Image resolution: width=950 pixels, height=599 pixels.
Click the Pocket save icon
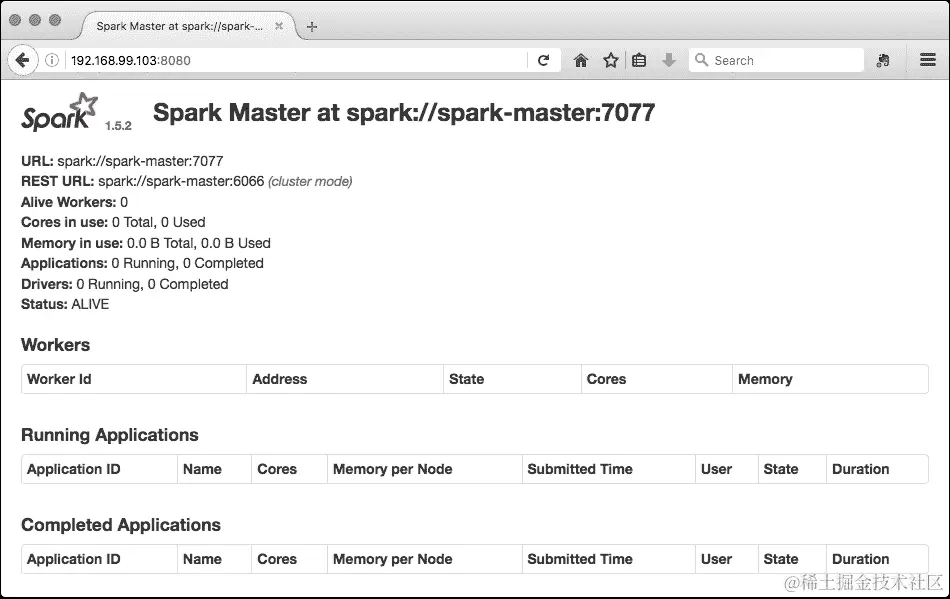(883, 60)
